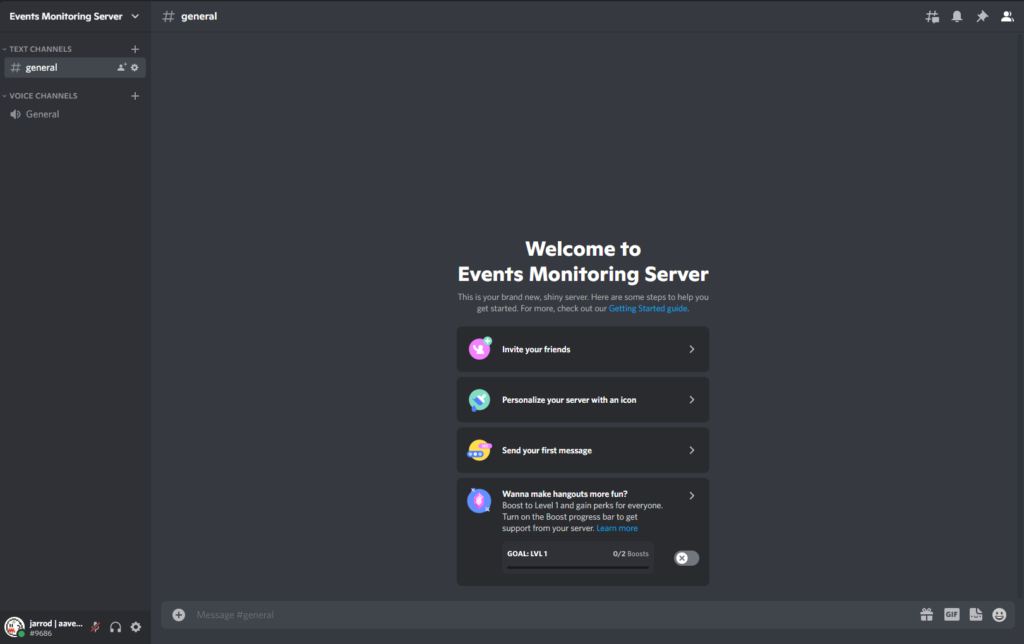Click the Message #general input field

[540, 615]
